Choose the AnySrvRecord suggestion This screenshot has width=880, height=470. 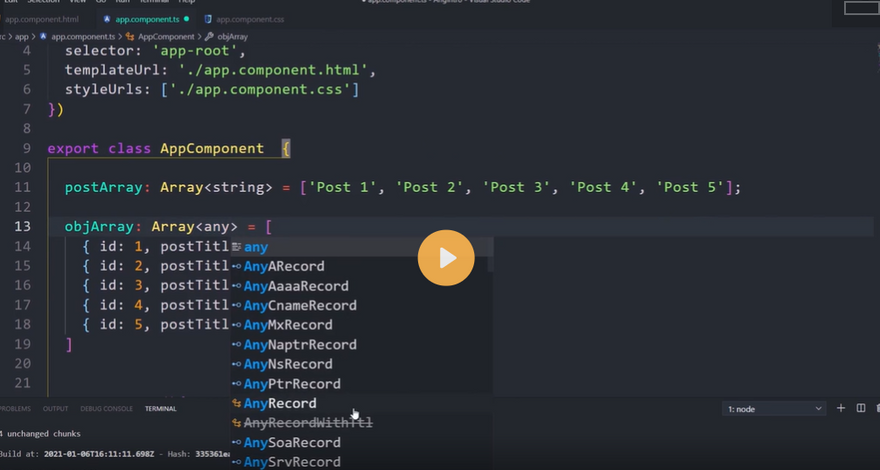[362, 462]
